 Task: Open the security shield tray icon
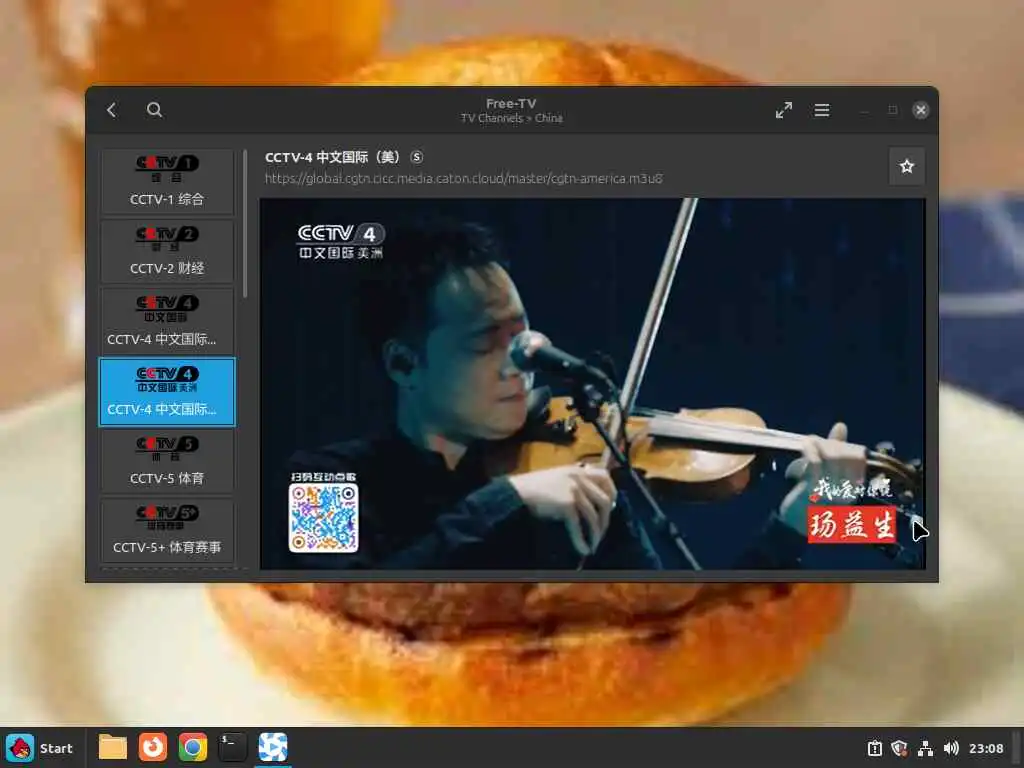click(899, 748)
